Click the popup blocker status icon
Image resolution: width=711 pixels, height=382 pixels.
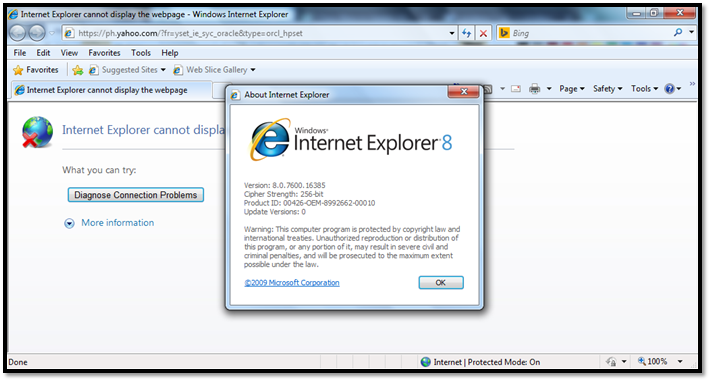click(611, 362)
